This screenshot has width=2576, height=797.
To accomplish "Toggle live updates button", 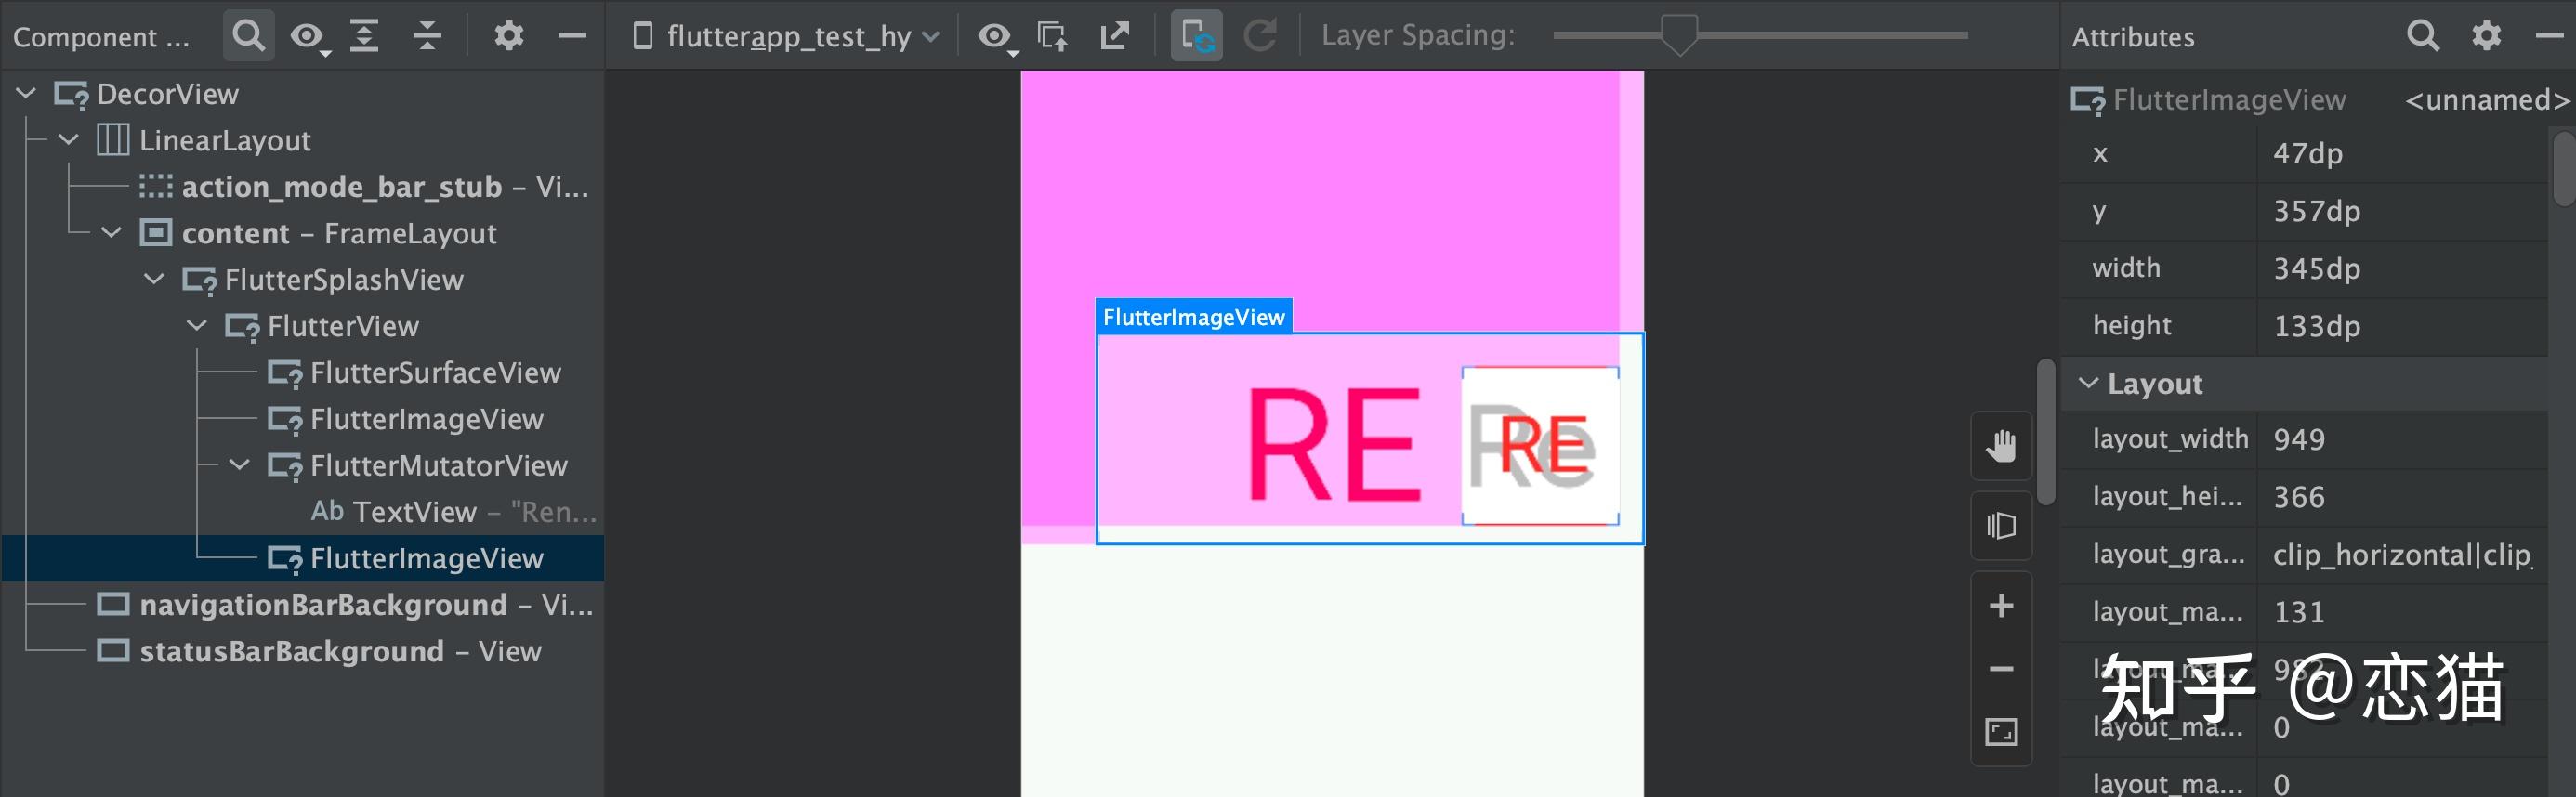I will (1197, 36).
